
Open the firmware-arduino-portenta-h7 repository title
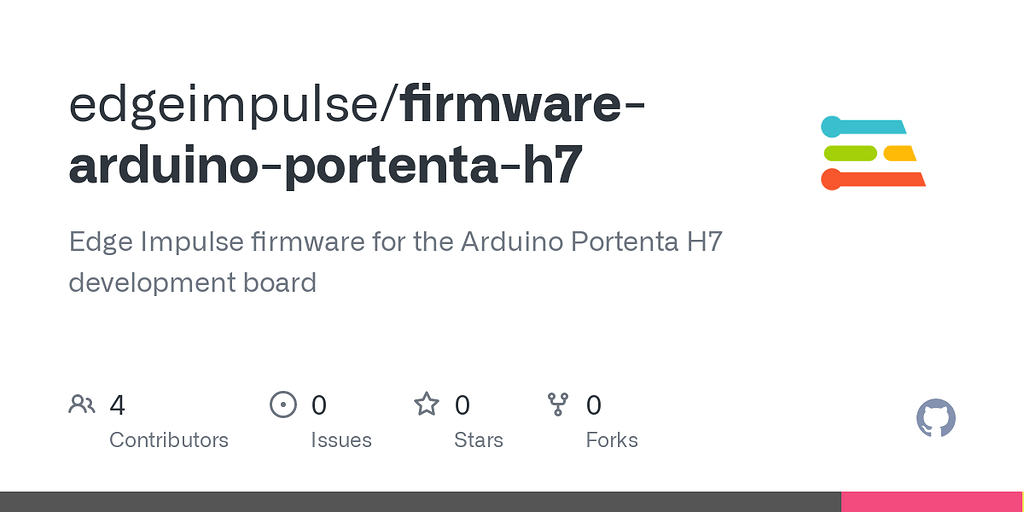[358, 136]
